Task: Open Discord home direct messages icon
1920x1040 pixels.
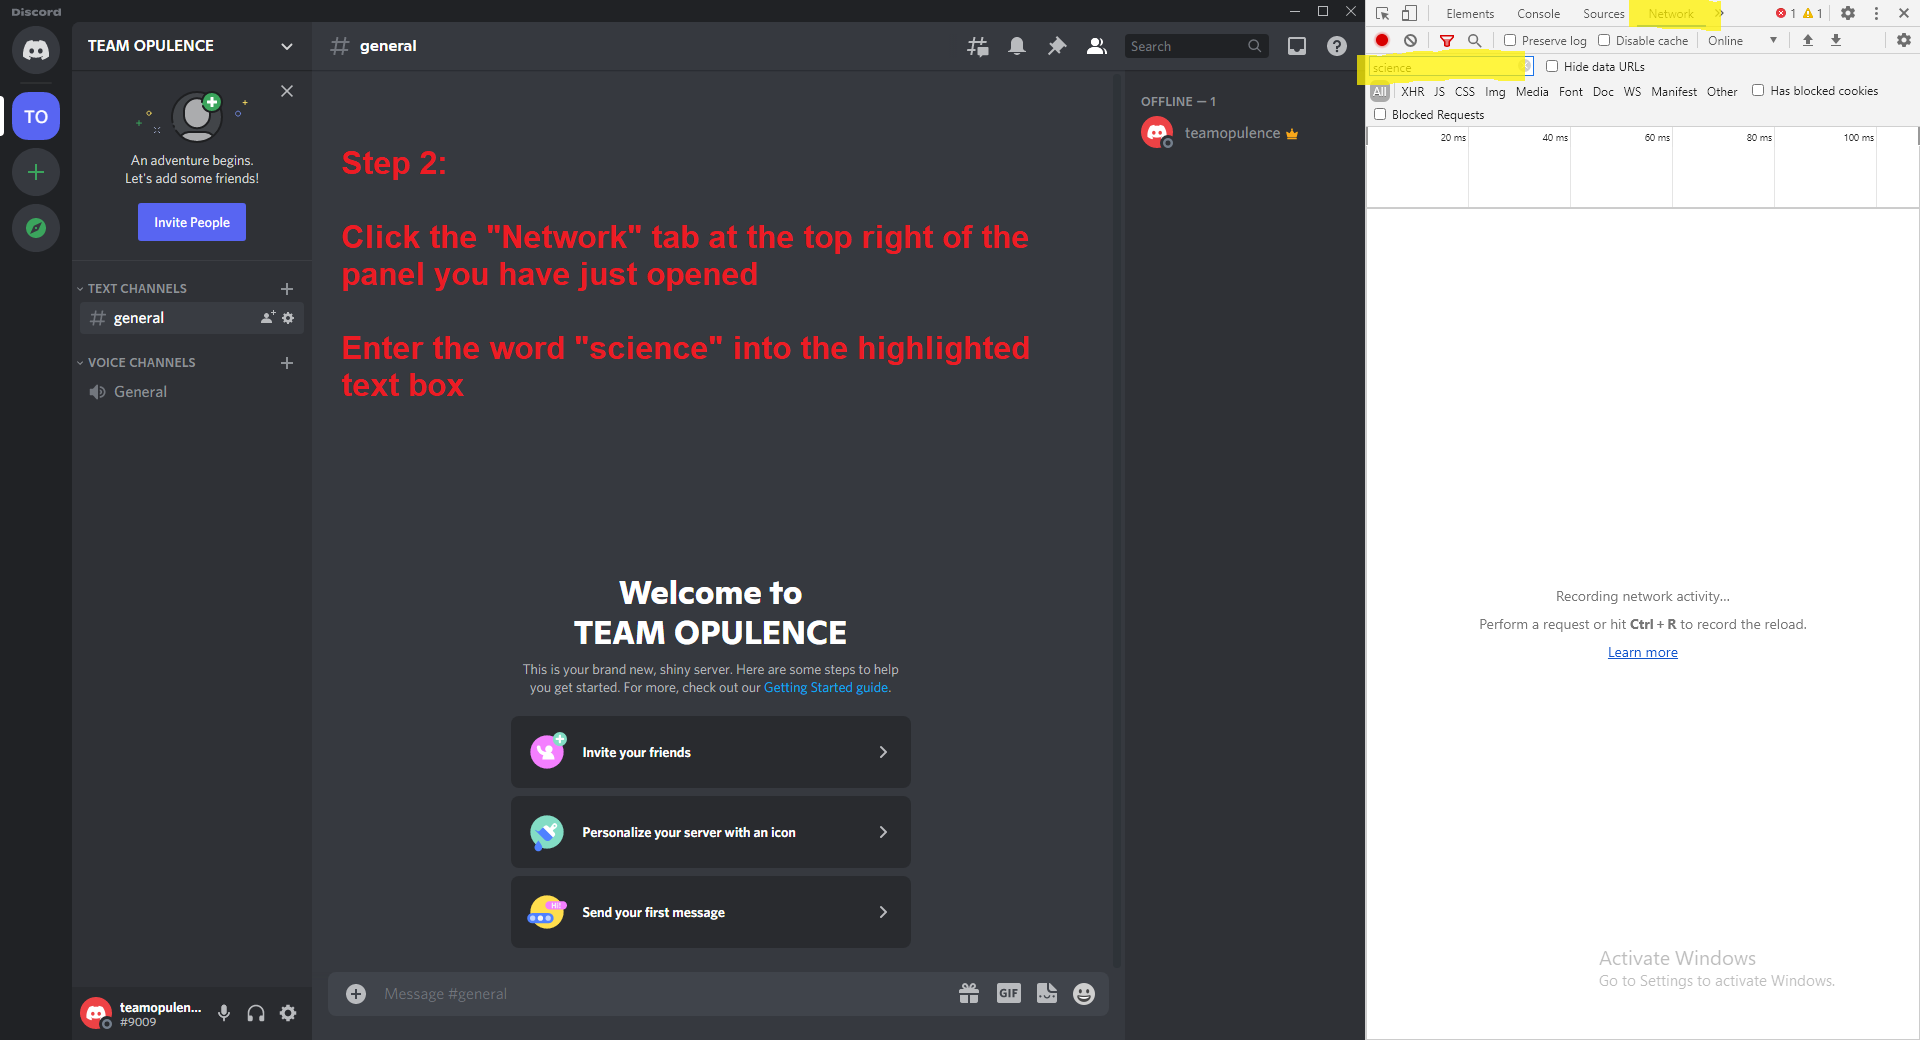Action: click(x=36, y=50)
